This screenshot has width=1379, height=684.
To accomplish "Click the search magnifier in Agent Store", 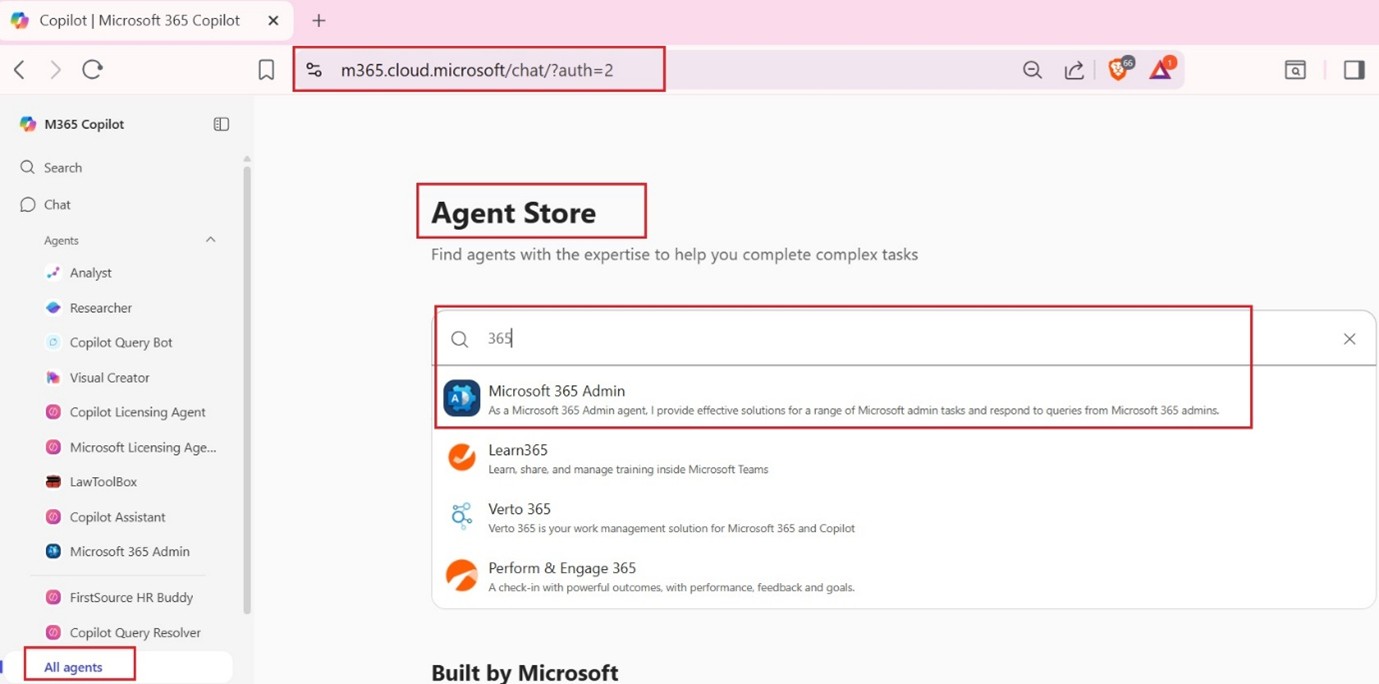I will 459,339.
